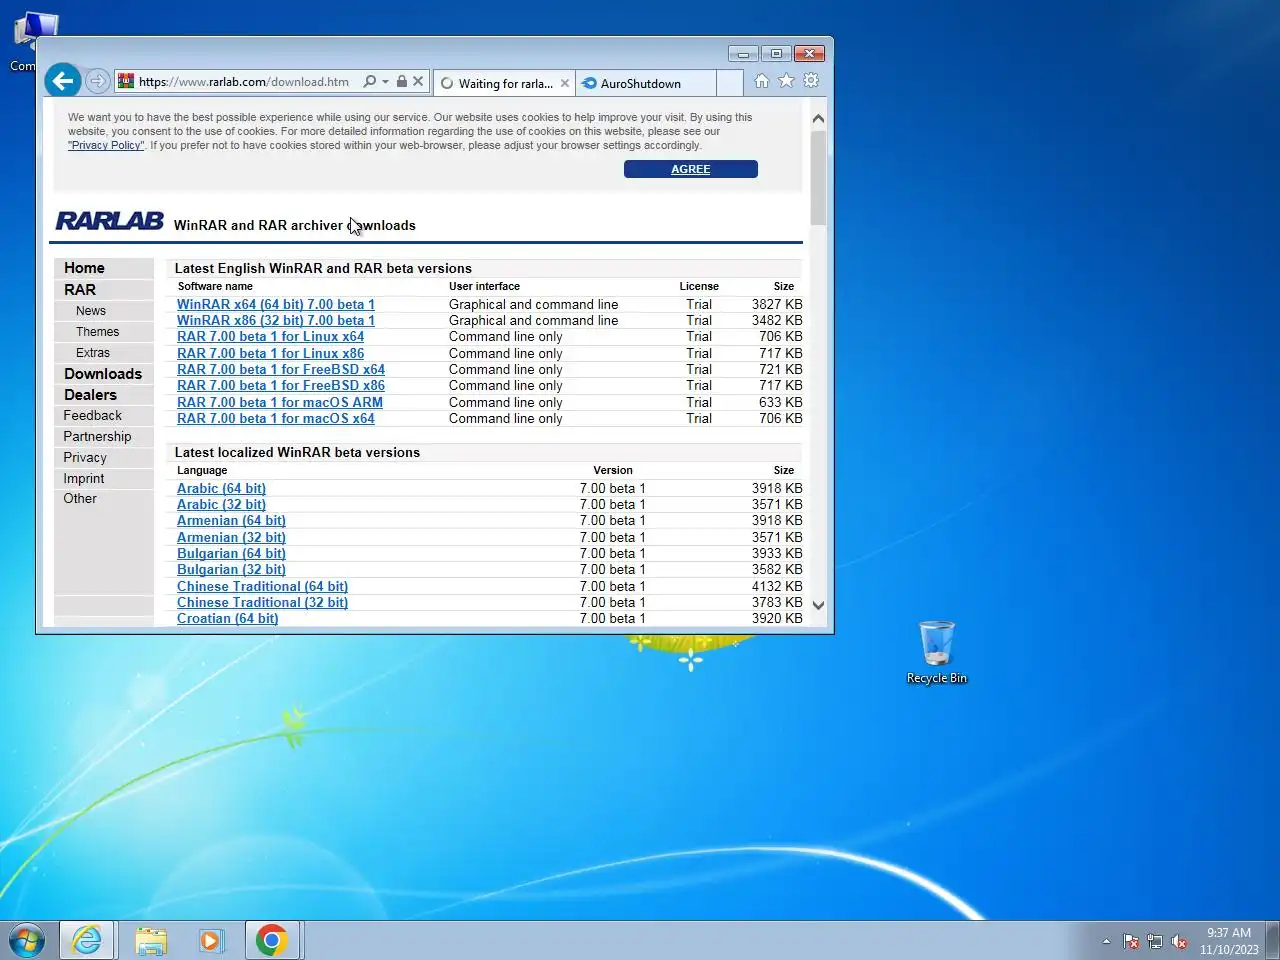Click the address bar URL field
Image resolution: width=1280 pixels, height=960 pixels.
244,82
